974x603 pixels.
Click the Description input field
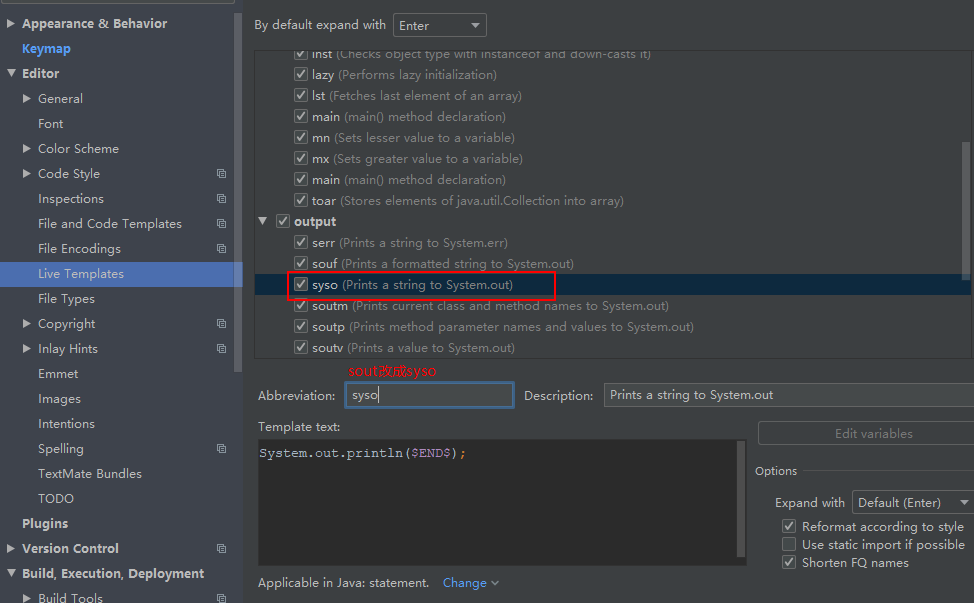[x=789, y=395]
